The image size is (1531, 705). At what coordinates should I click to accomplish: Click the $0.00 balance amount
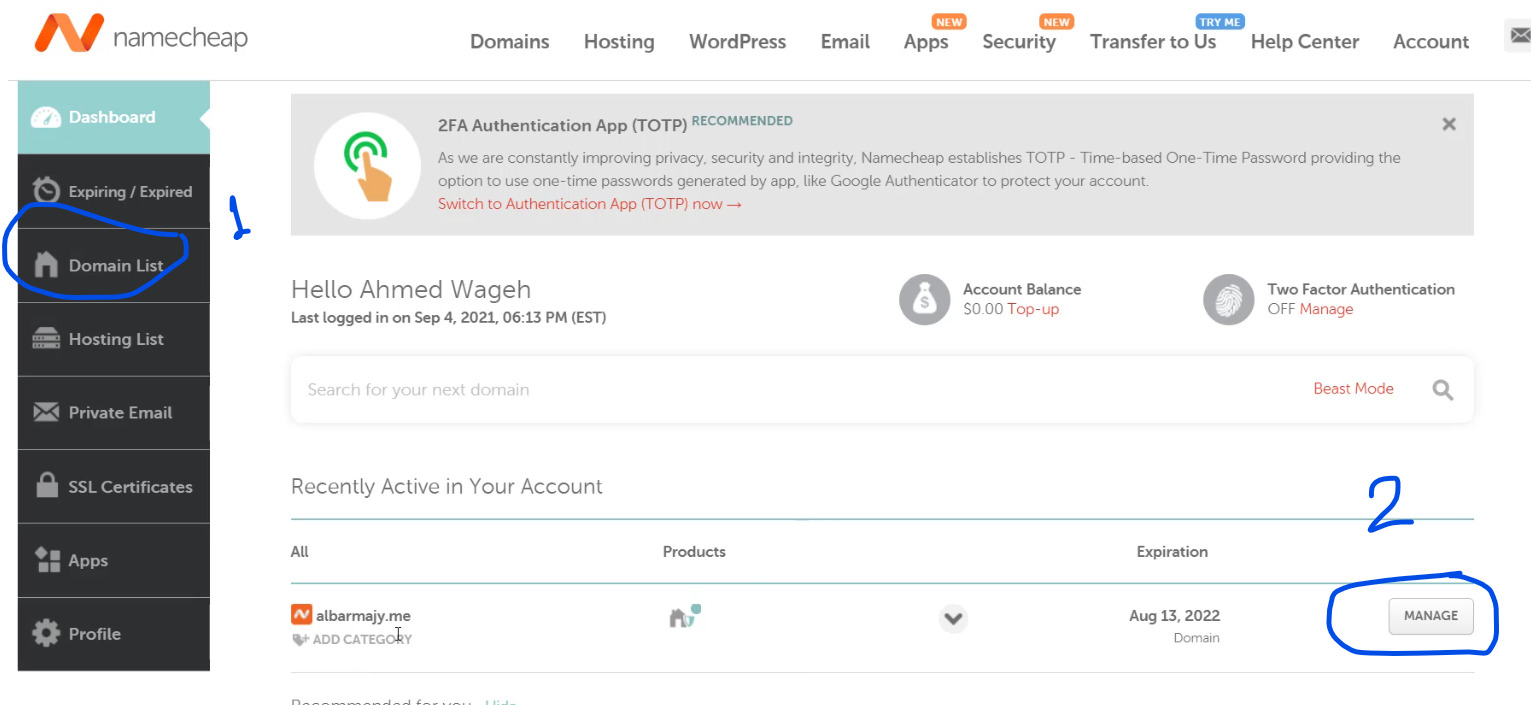tap(983, 309)
